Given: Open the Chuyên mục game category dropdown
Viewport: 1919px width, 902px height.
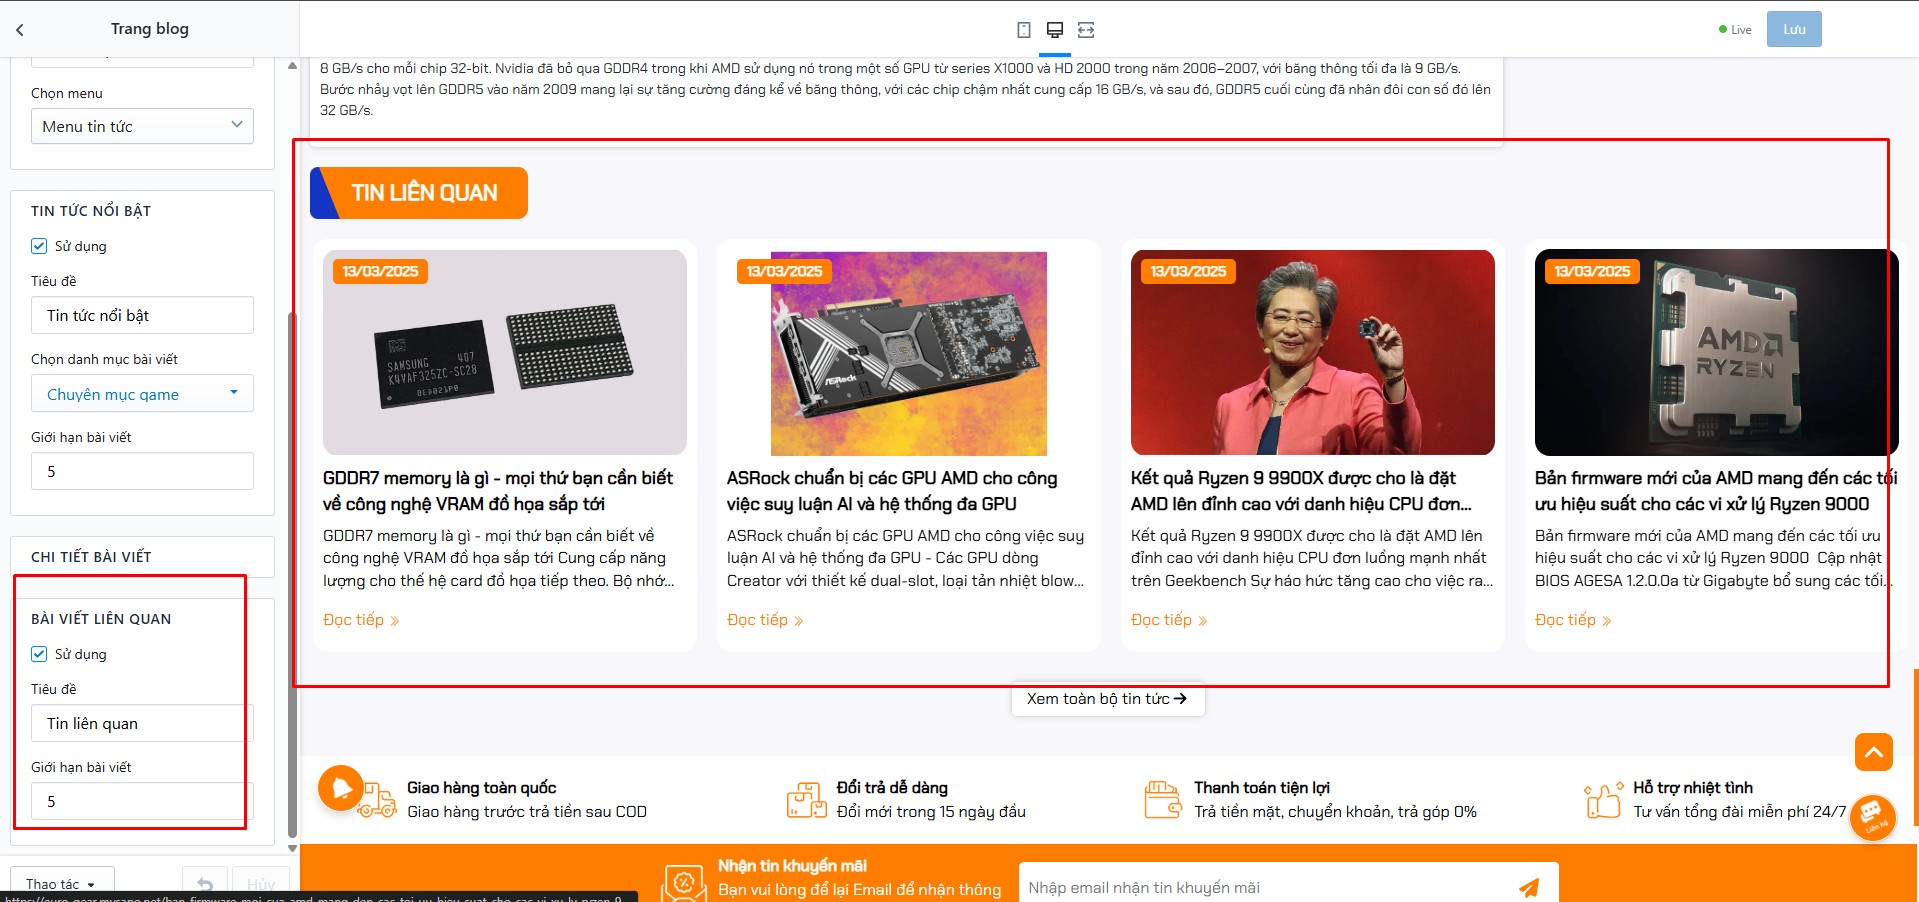Looking at the screenshot, I should [142, 394].
